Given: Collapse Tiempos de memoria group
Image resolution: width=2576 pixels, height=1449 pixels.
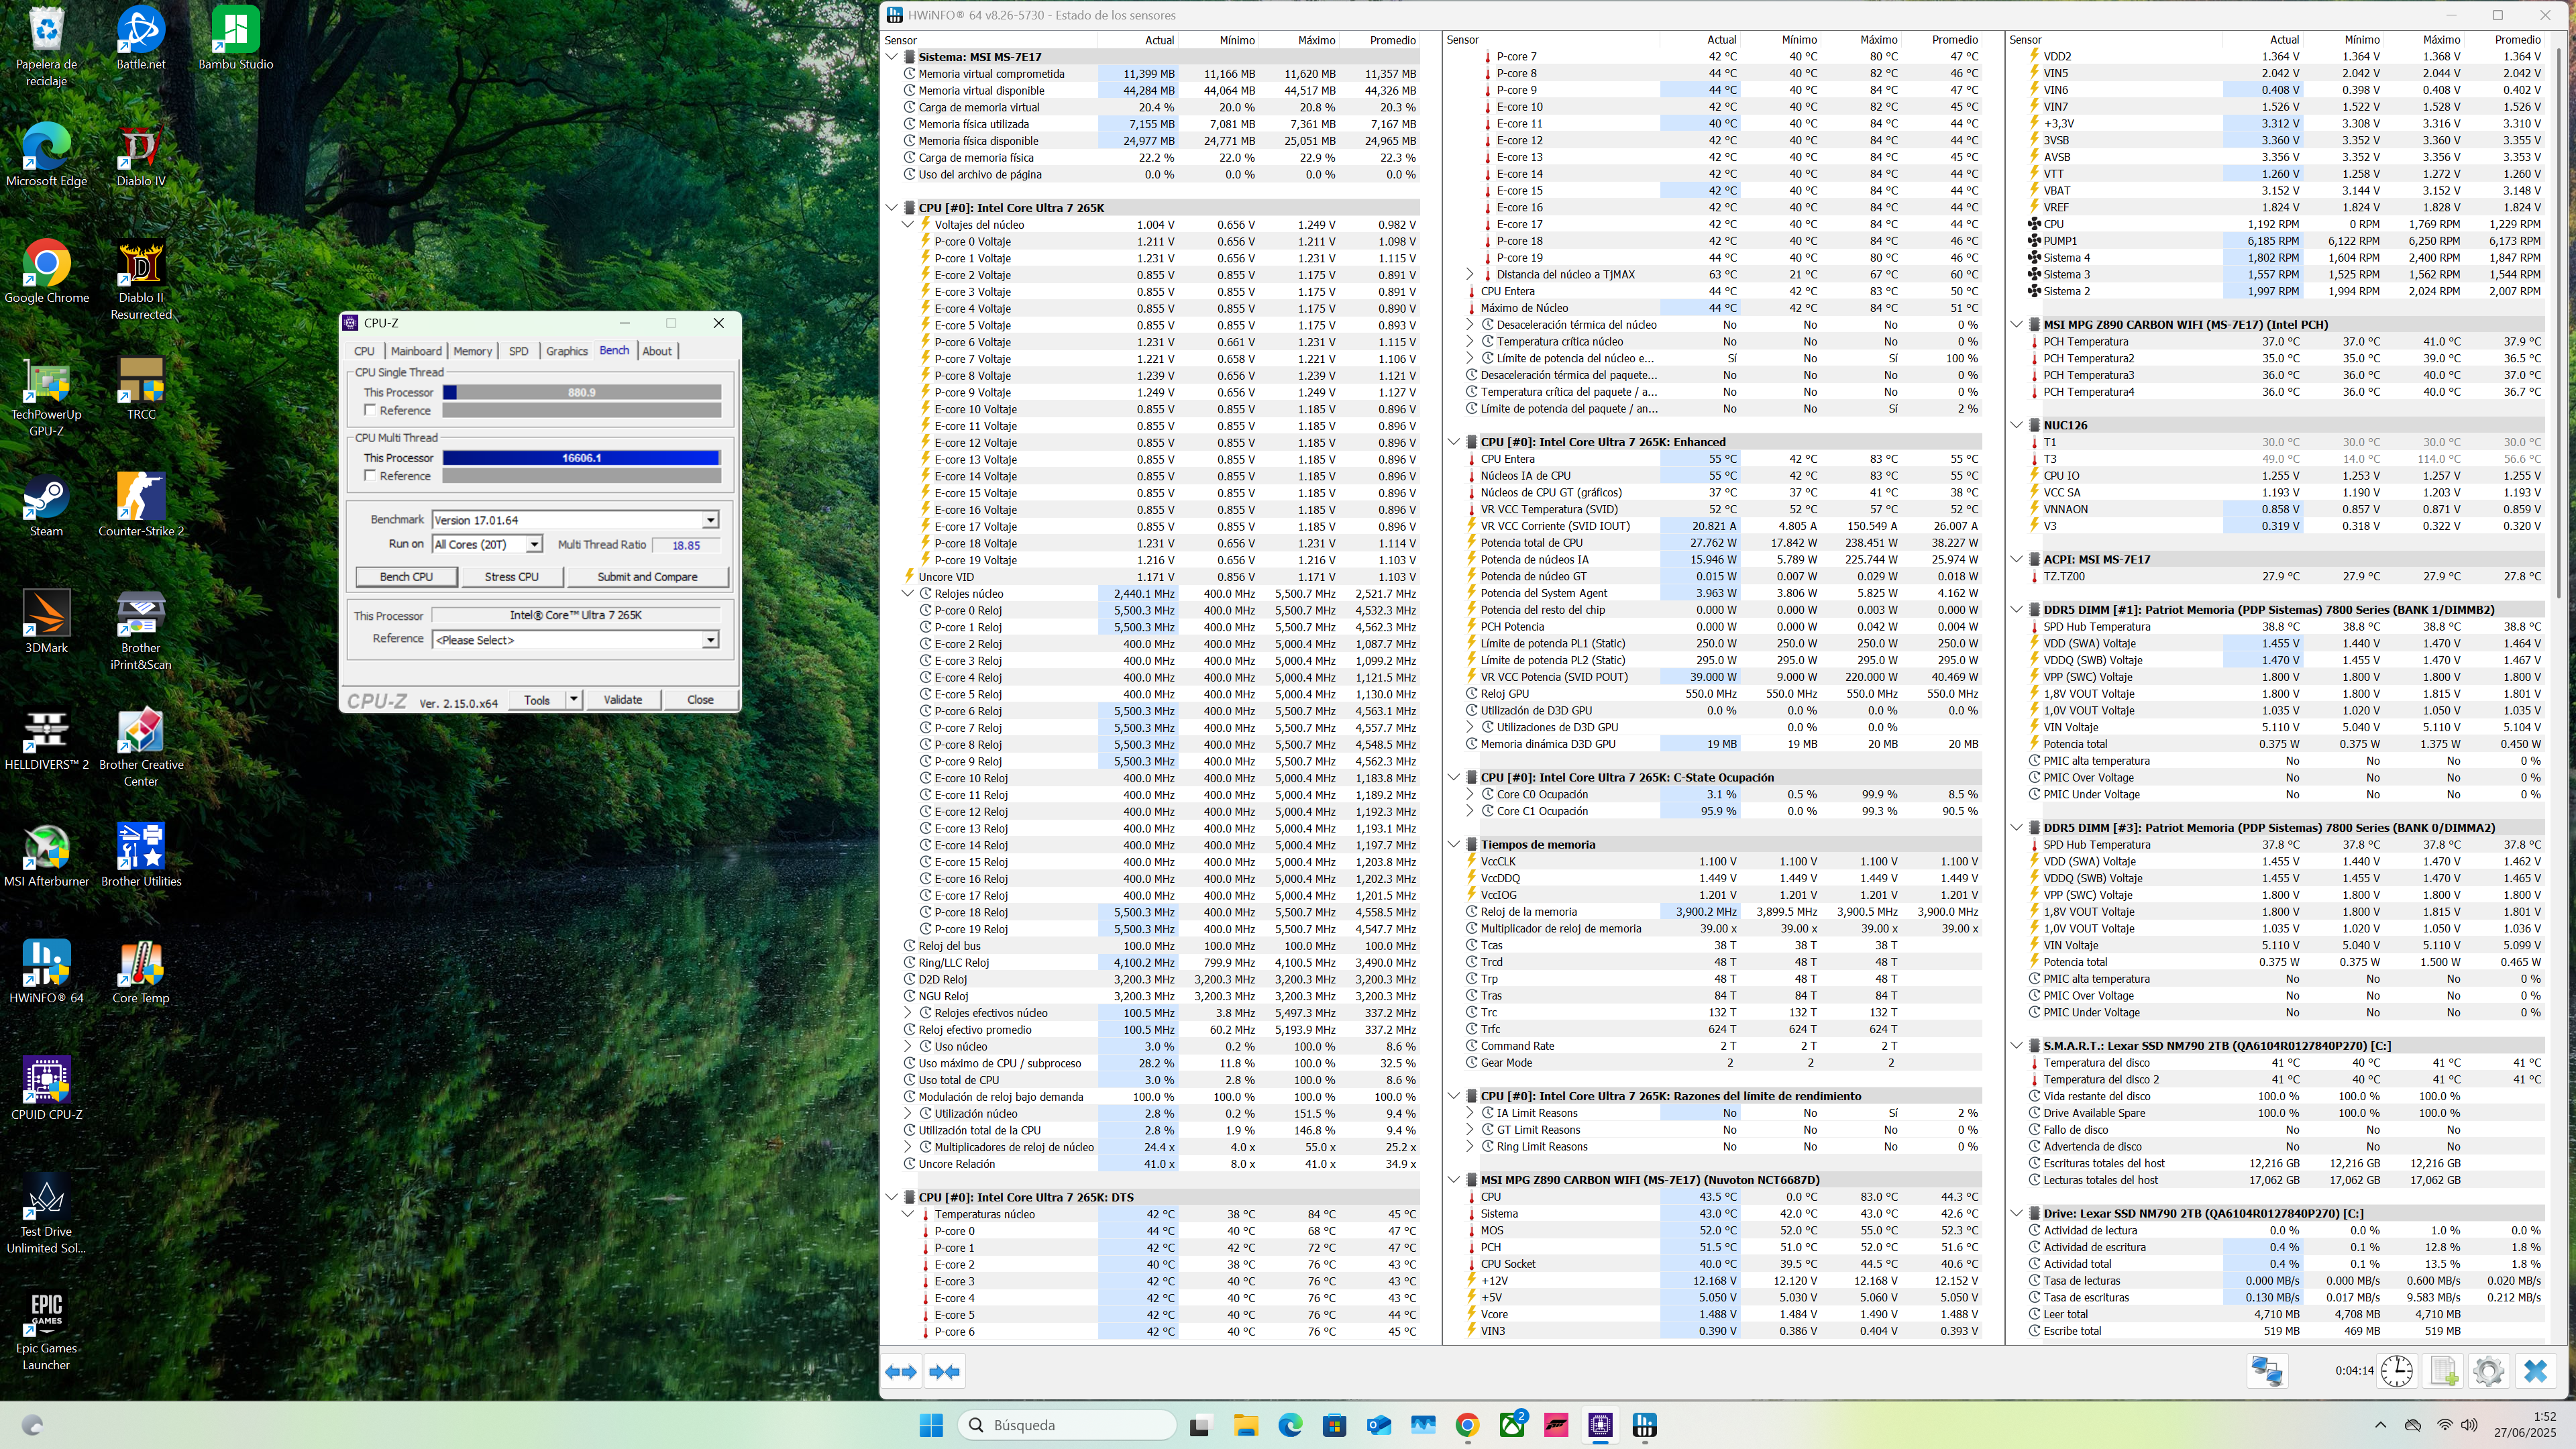Looking at the screenshot, I should [x=1454, y=845].
